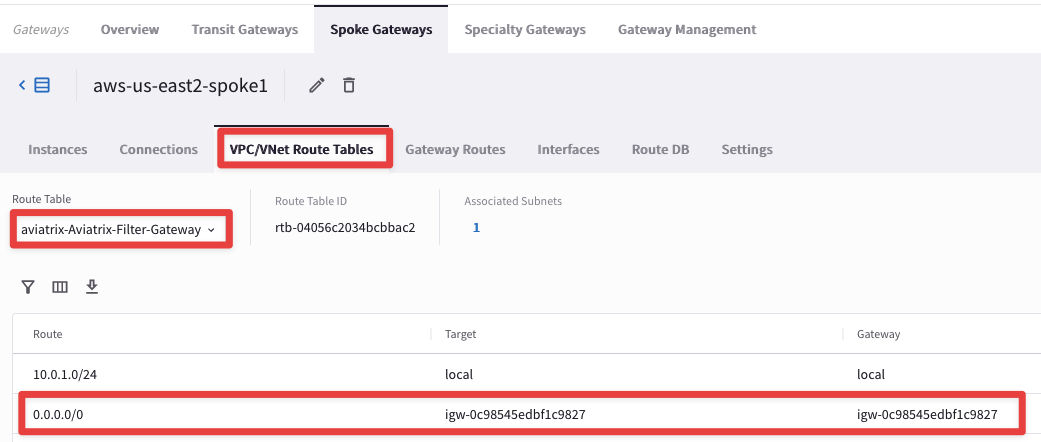Select the Interfaces sub-tab

coord(568,149)
